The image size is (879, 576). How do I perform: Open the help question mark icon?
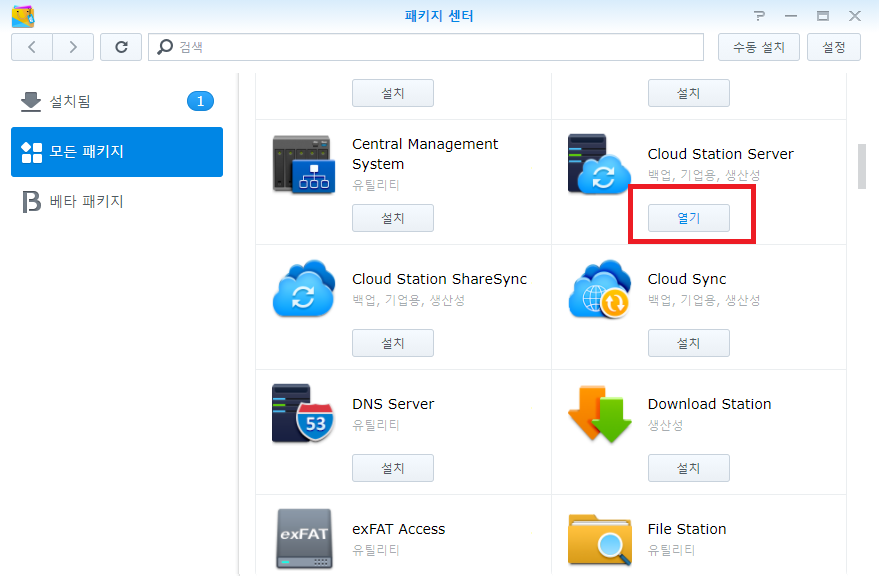pyautogui.click(x=759, y=16)
